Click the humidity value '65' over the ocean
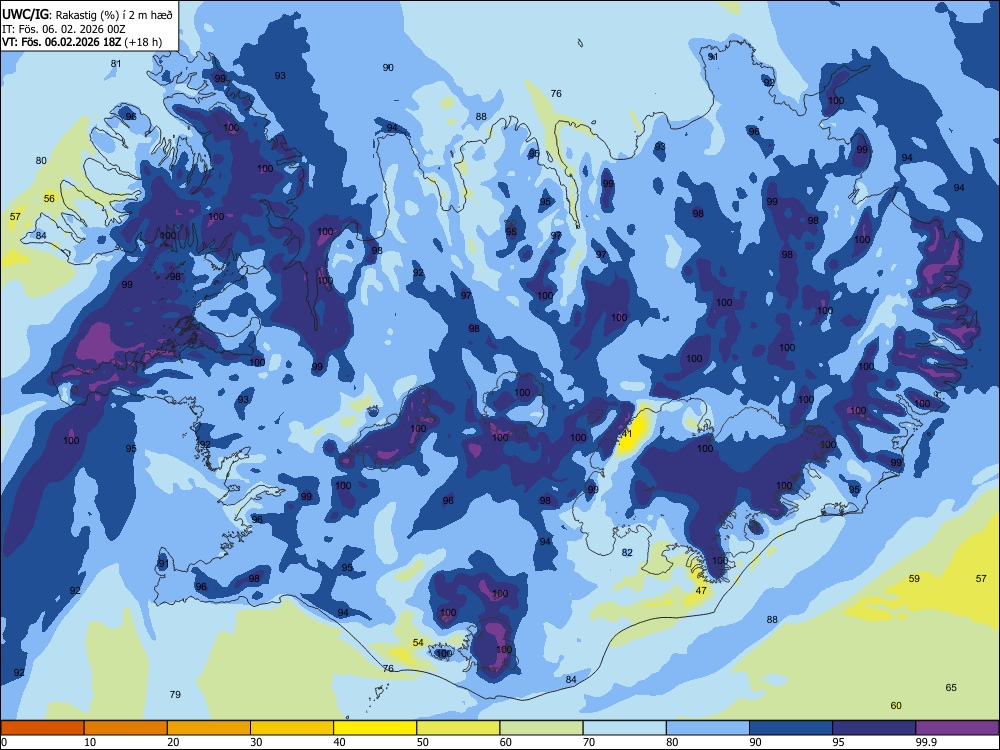Viewport: 1000px width, 750px height. [951, 688]
